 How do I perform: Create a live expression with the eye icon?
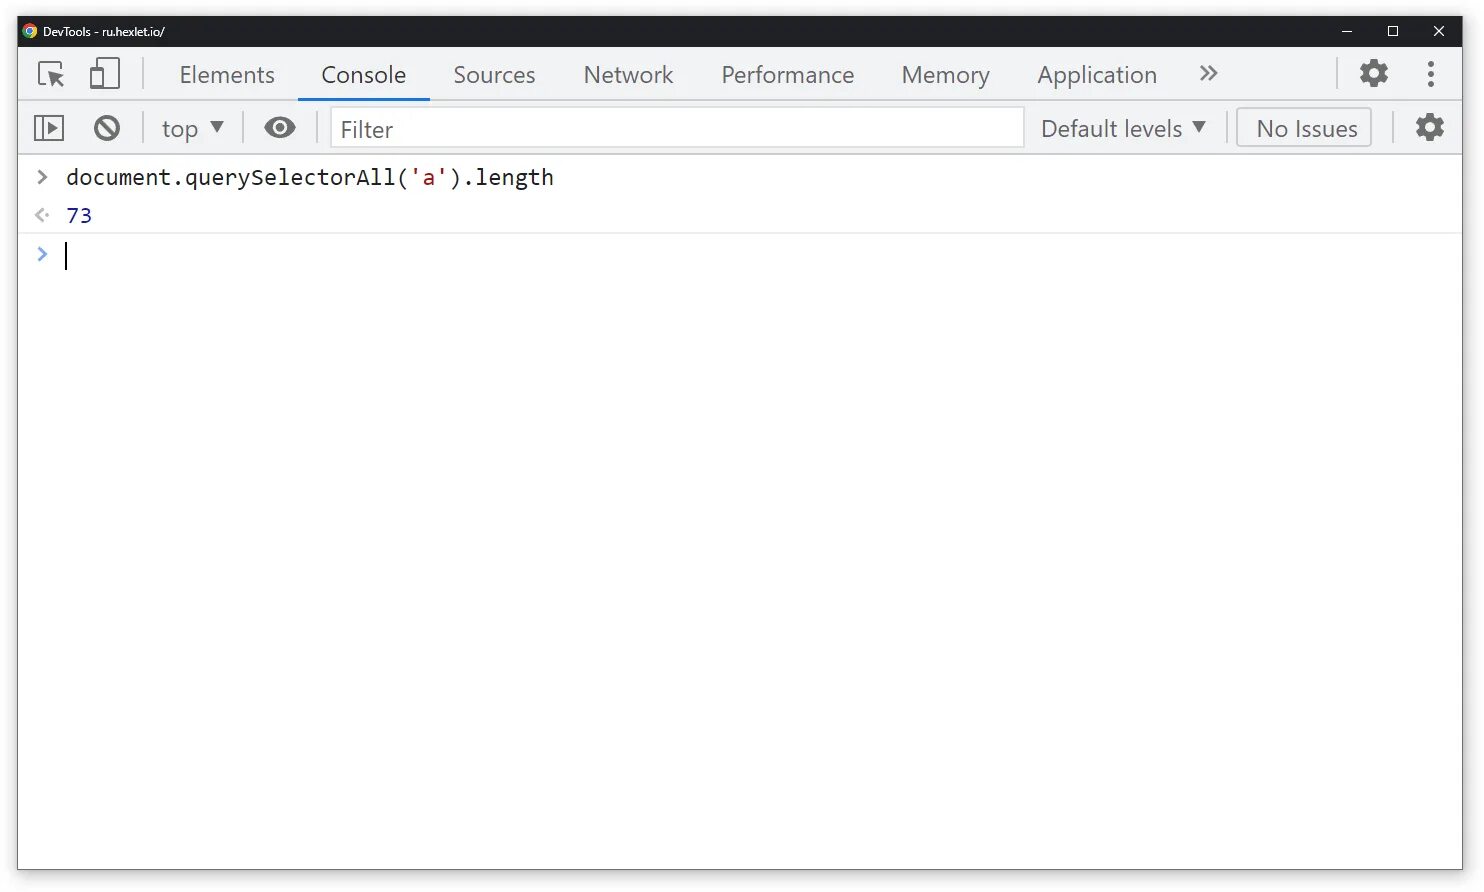point(280,127)
